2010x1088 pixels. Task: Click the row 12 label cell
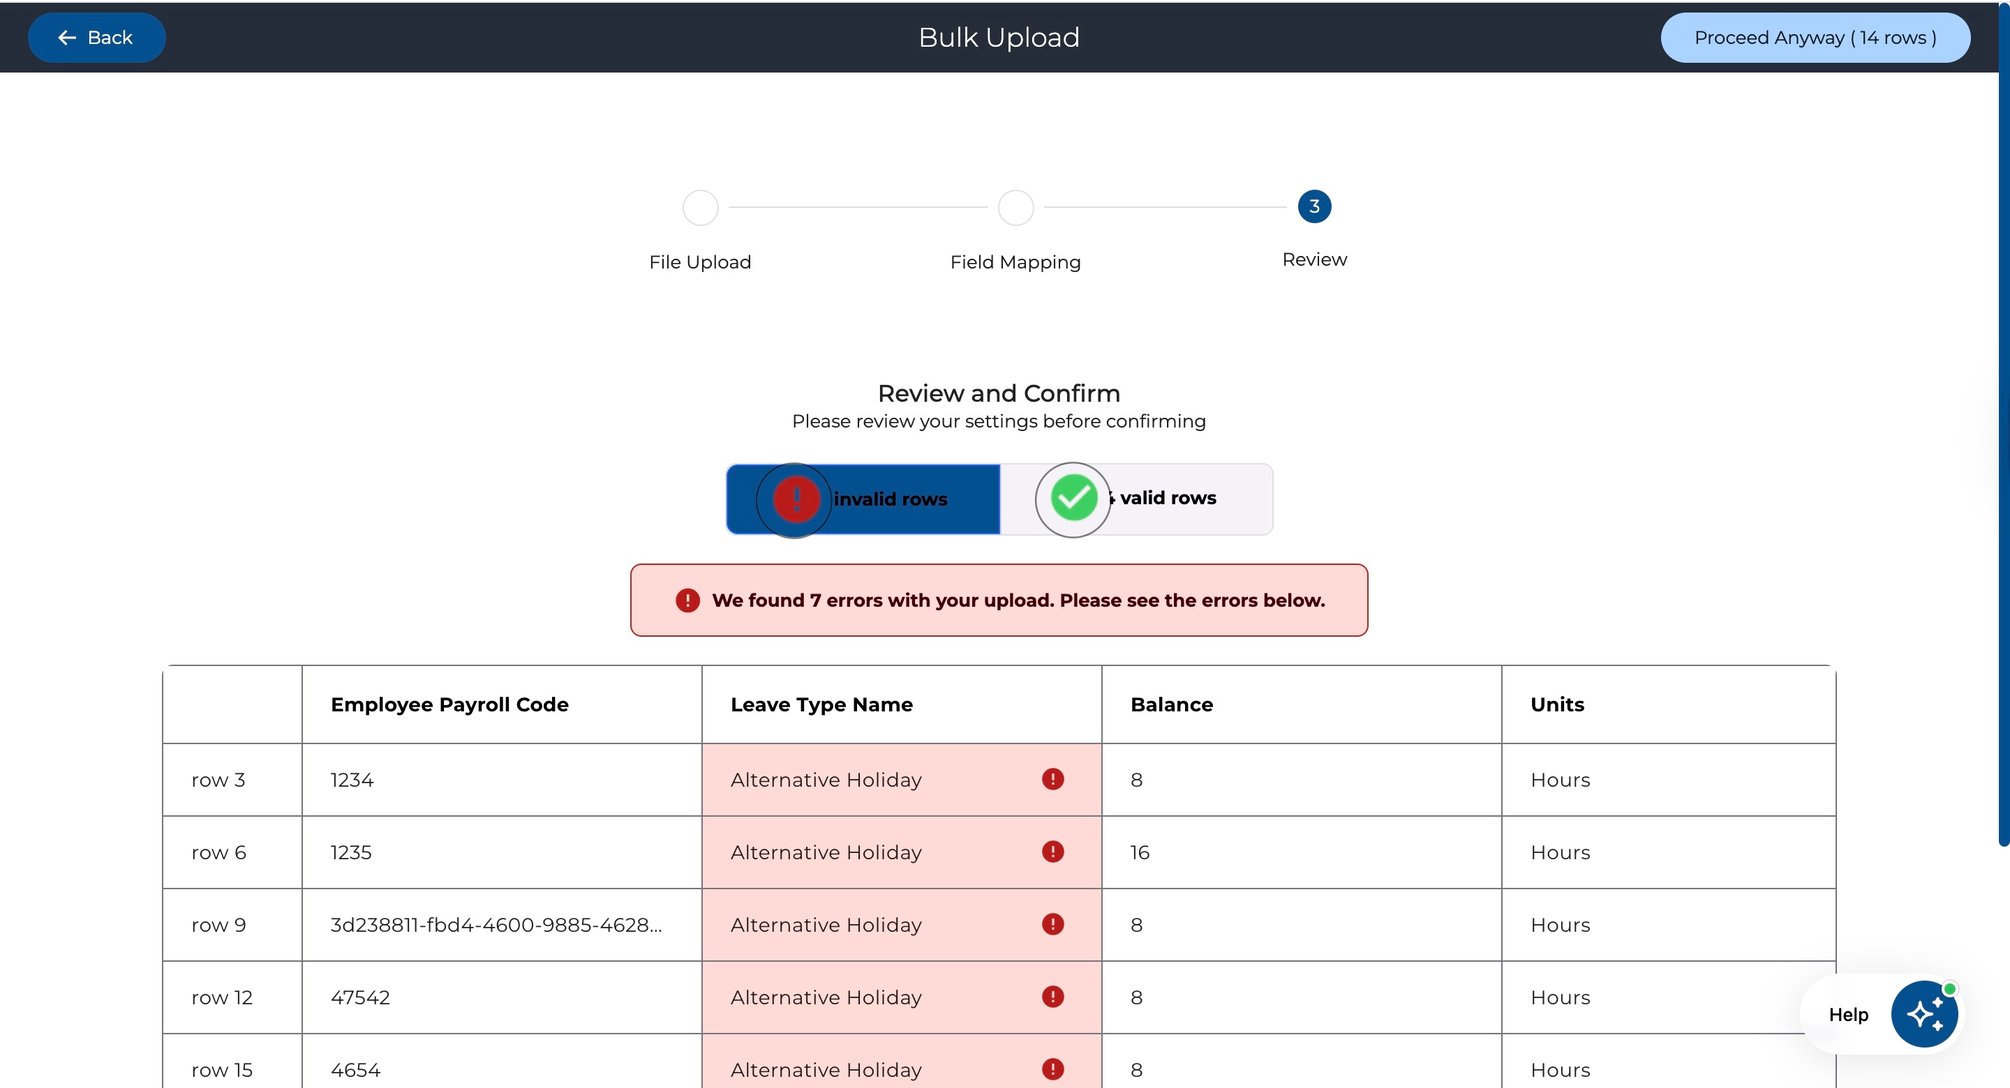[x=233, y=998]
